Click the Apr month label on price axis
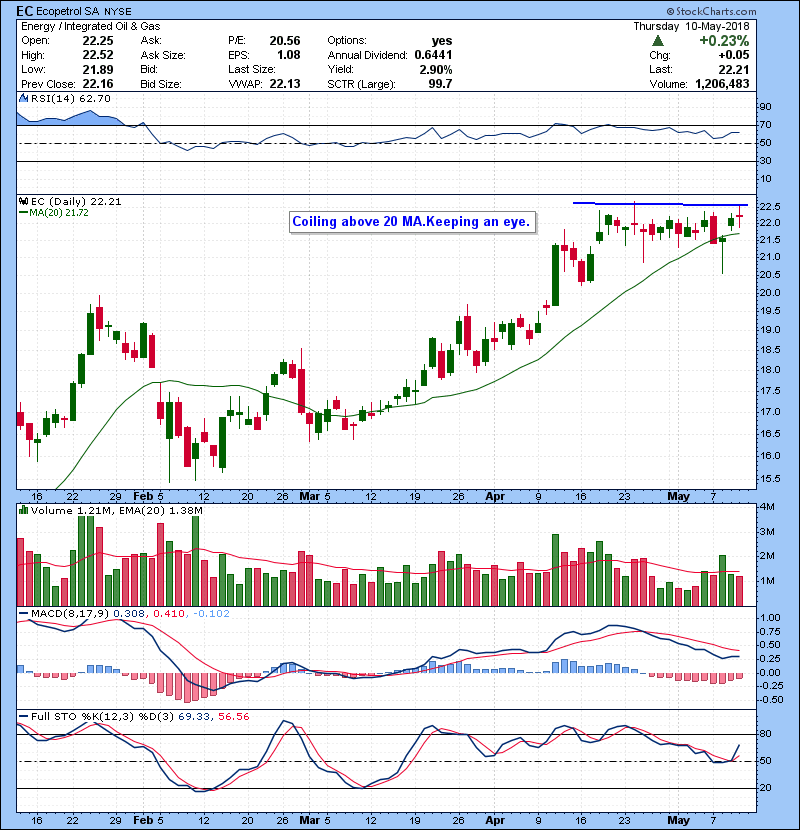Image resolution: width=800 pixels, height=830 pixels. (495, 497)
